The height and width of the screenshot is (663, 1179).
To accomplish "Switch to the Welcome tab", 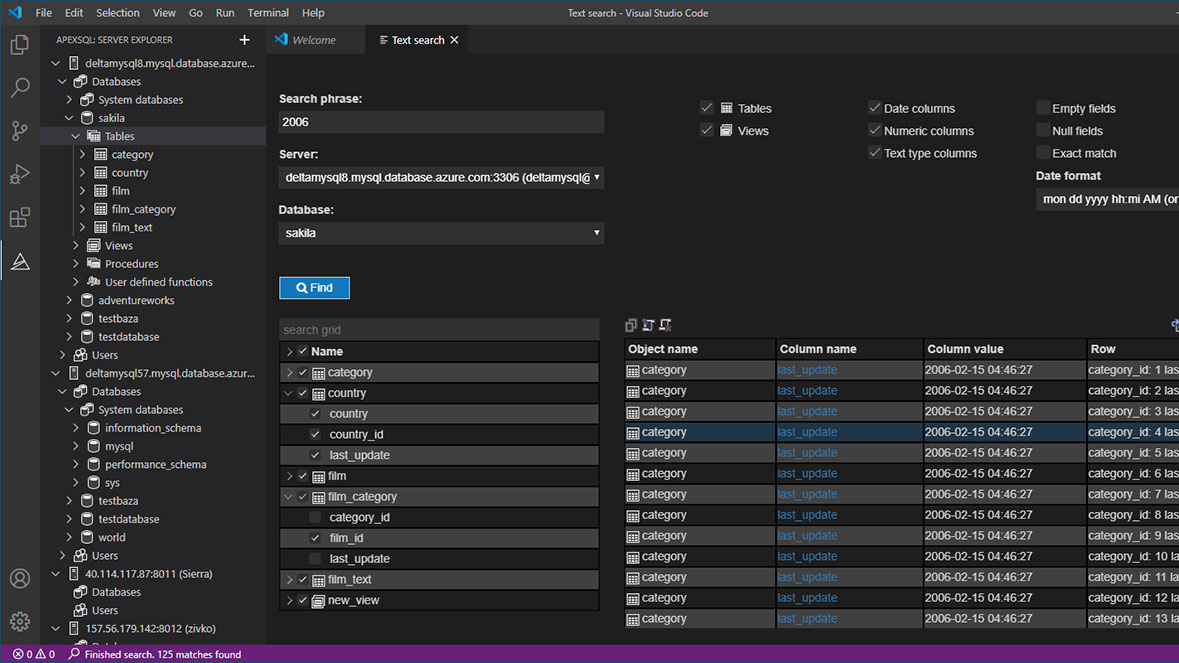I will 315,39.
